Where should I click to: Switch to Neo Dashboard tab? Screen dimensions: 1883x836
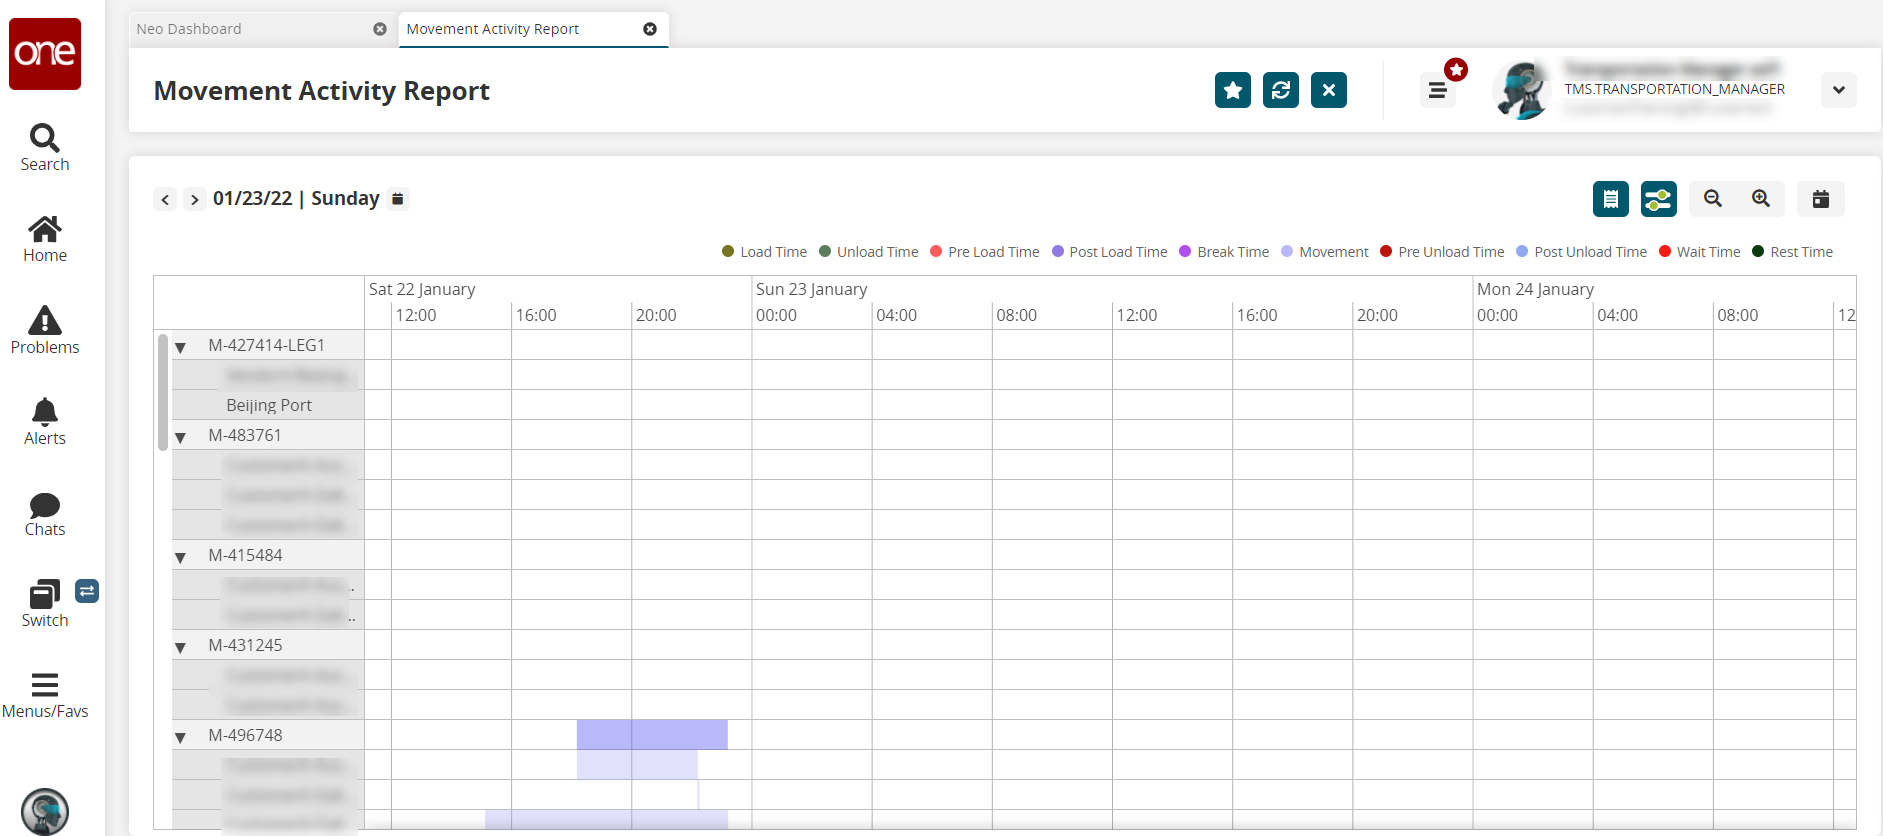pyautogui.click(x=189, y=29)
